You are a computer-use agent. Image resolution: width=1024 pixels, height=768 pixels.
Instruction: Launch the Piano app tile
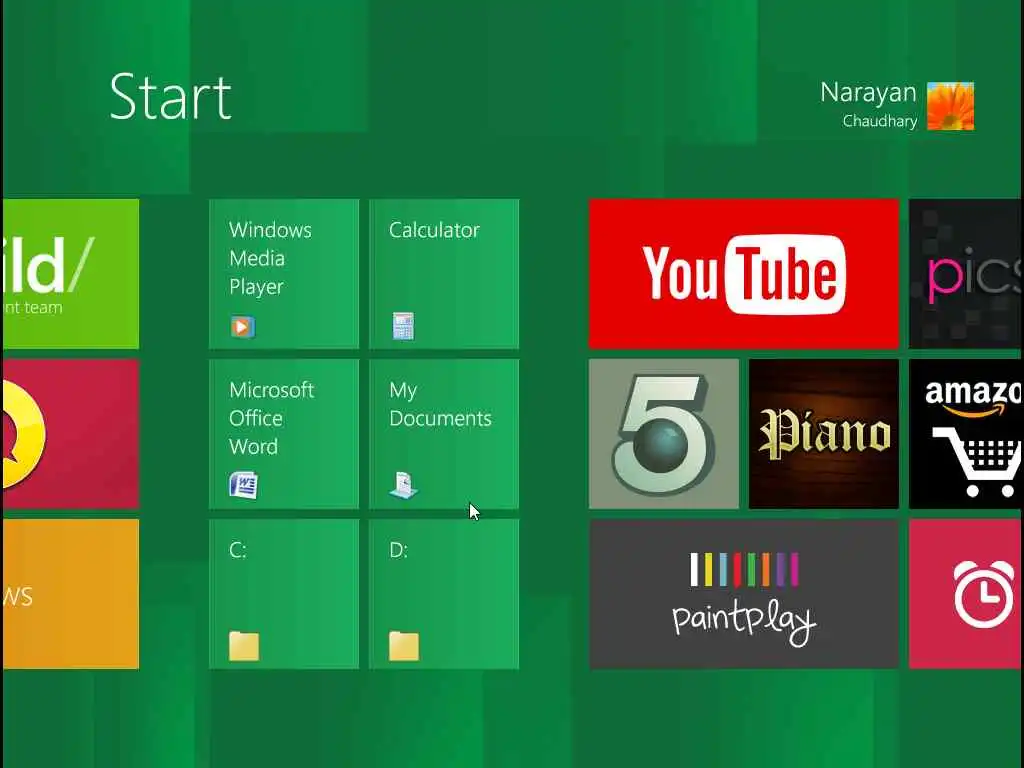pos(824,434)
